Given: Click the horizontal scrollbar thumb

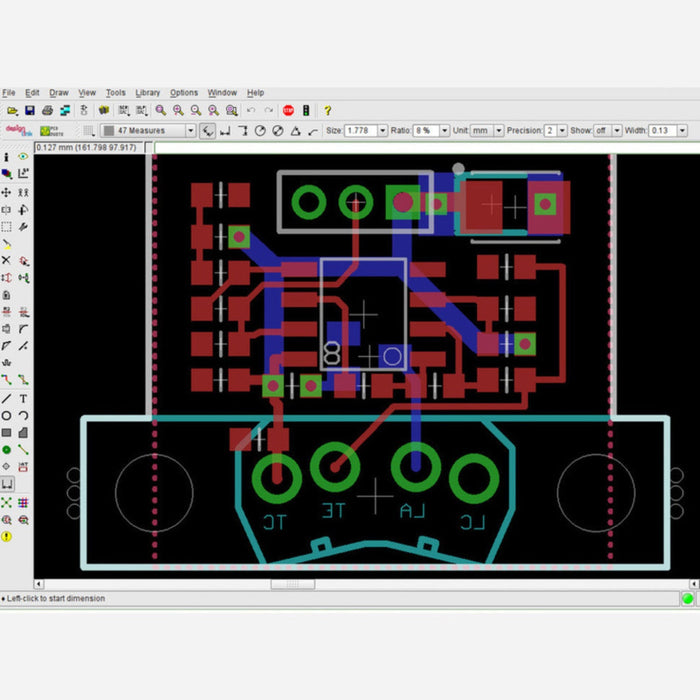Looking at the screenshot, I should pyautogui.click(x=292, y=584).
